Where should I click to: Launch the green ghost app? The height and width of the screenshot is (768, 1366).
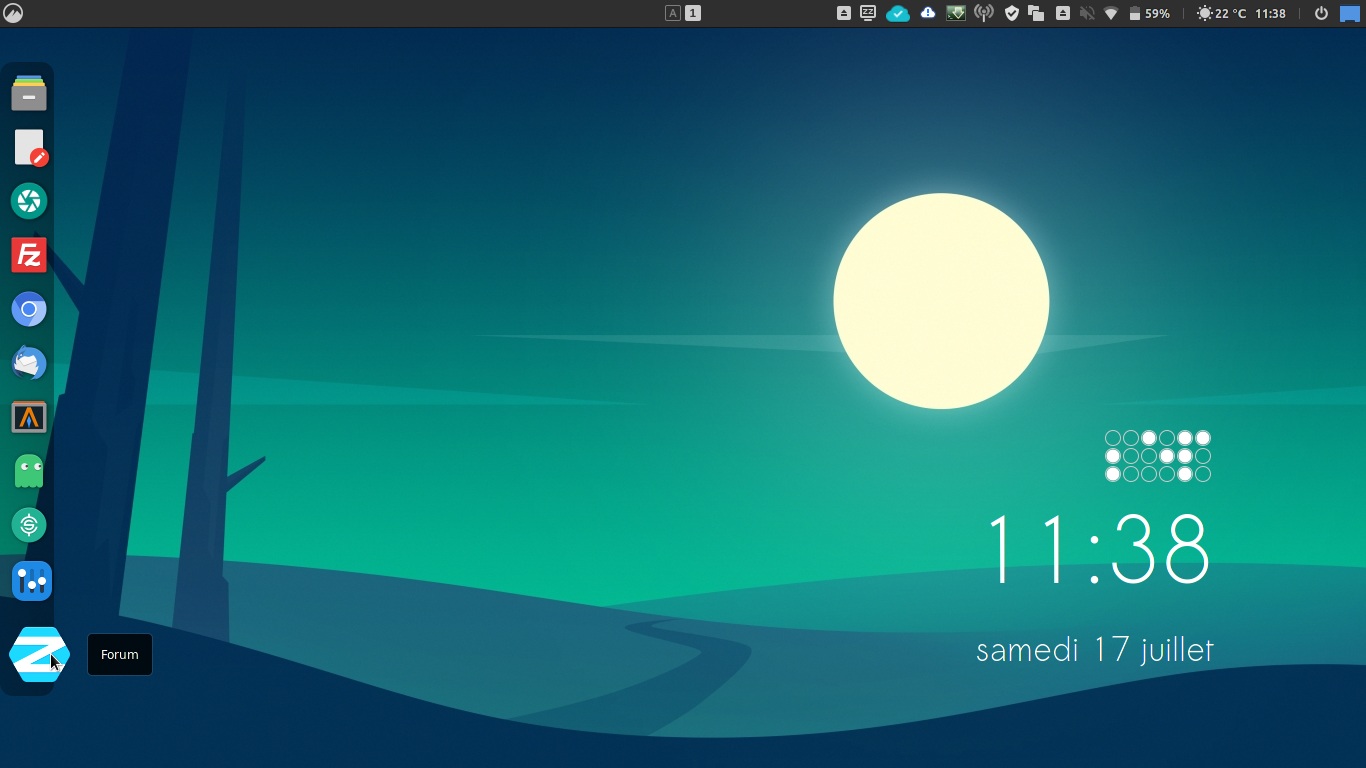29,471
